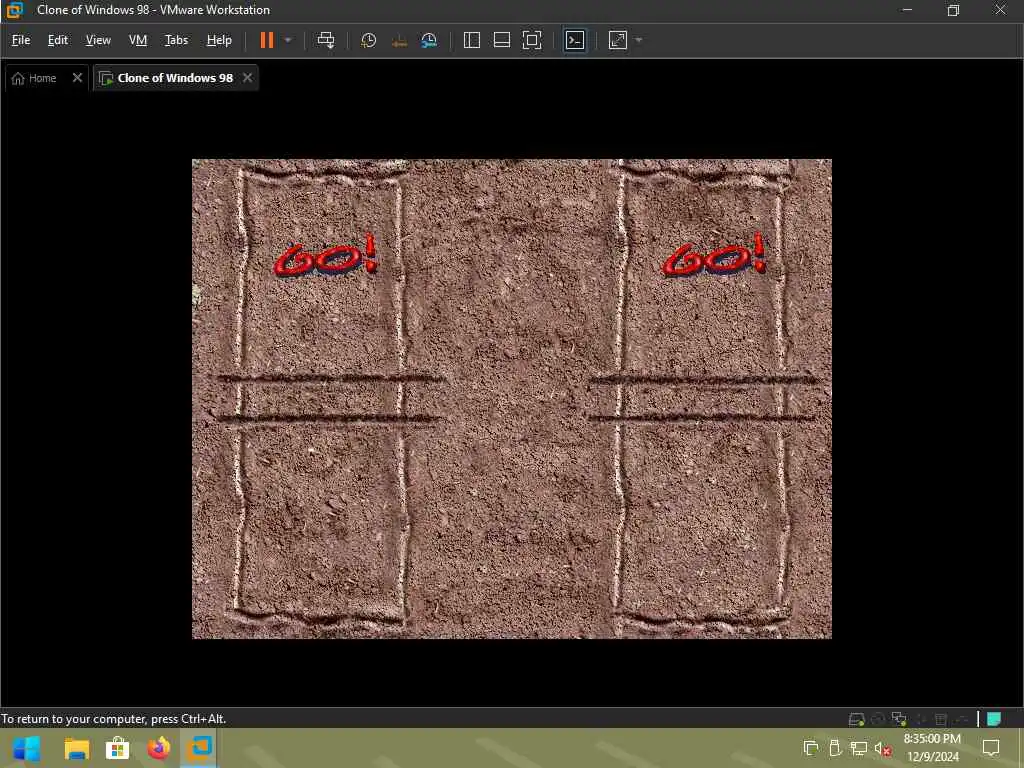Click the hard disk status icon
The width and height of the screenshot is (1024, 768).
click(856, 719)
